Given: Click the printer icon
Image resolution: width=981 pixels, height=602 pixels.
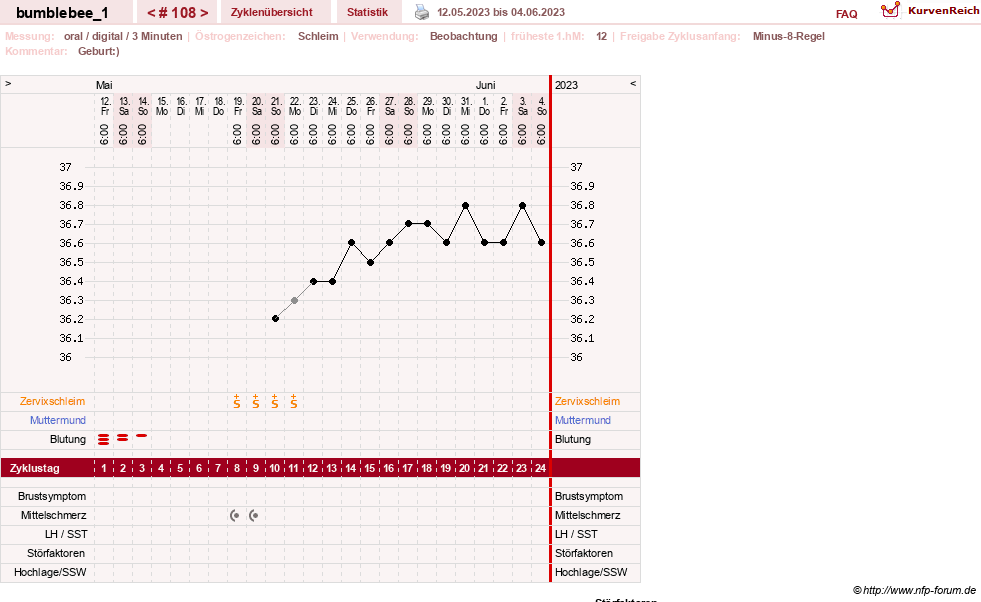Looking at the screenshot, I should [x=422, y=13].
